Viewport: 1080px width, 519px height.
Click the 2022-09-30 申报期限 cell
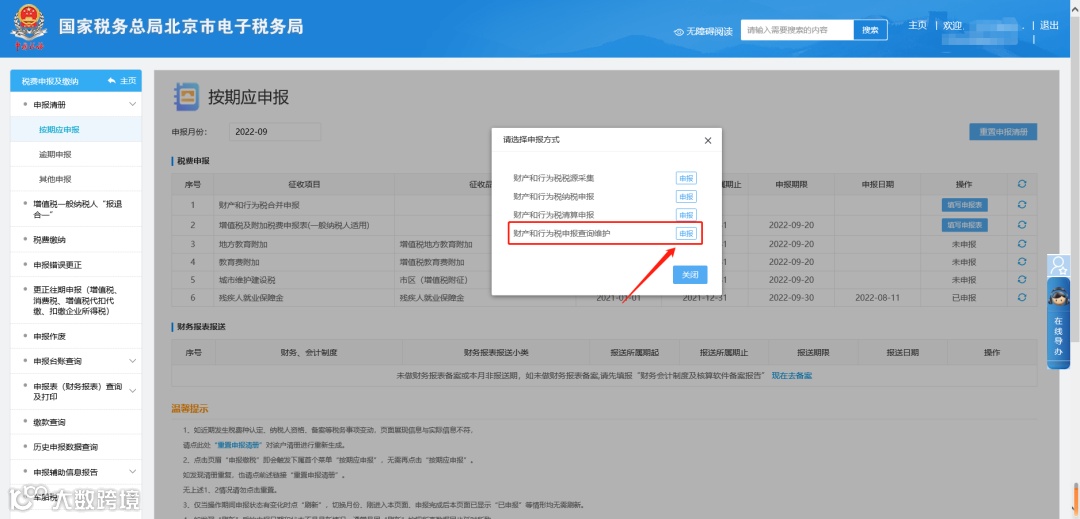(x=791, y=297)
